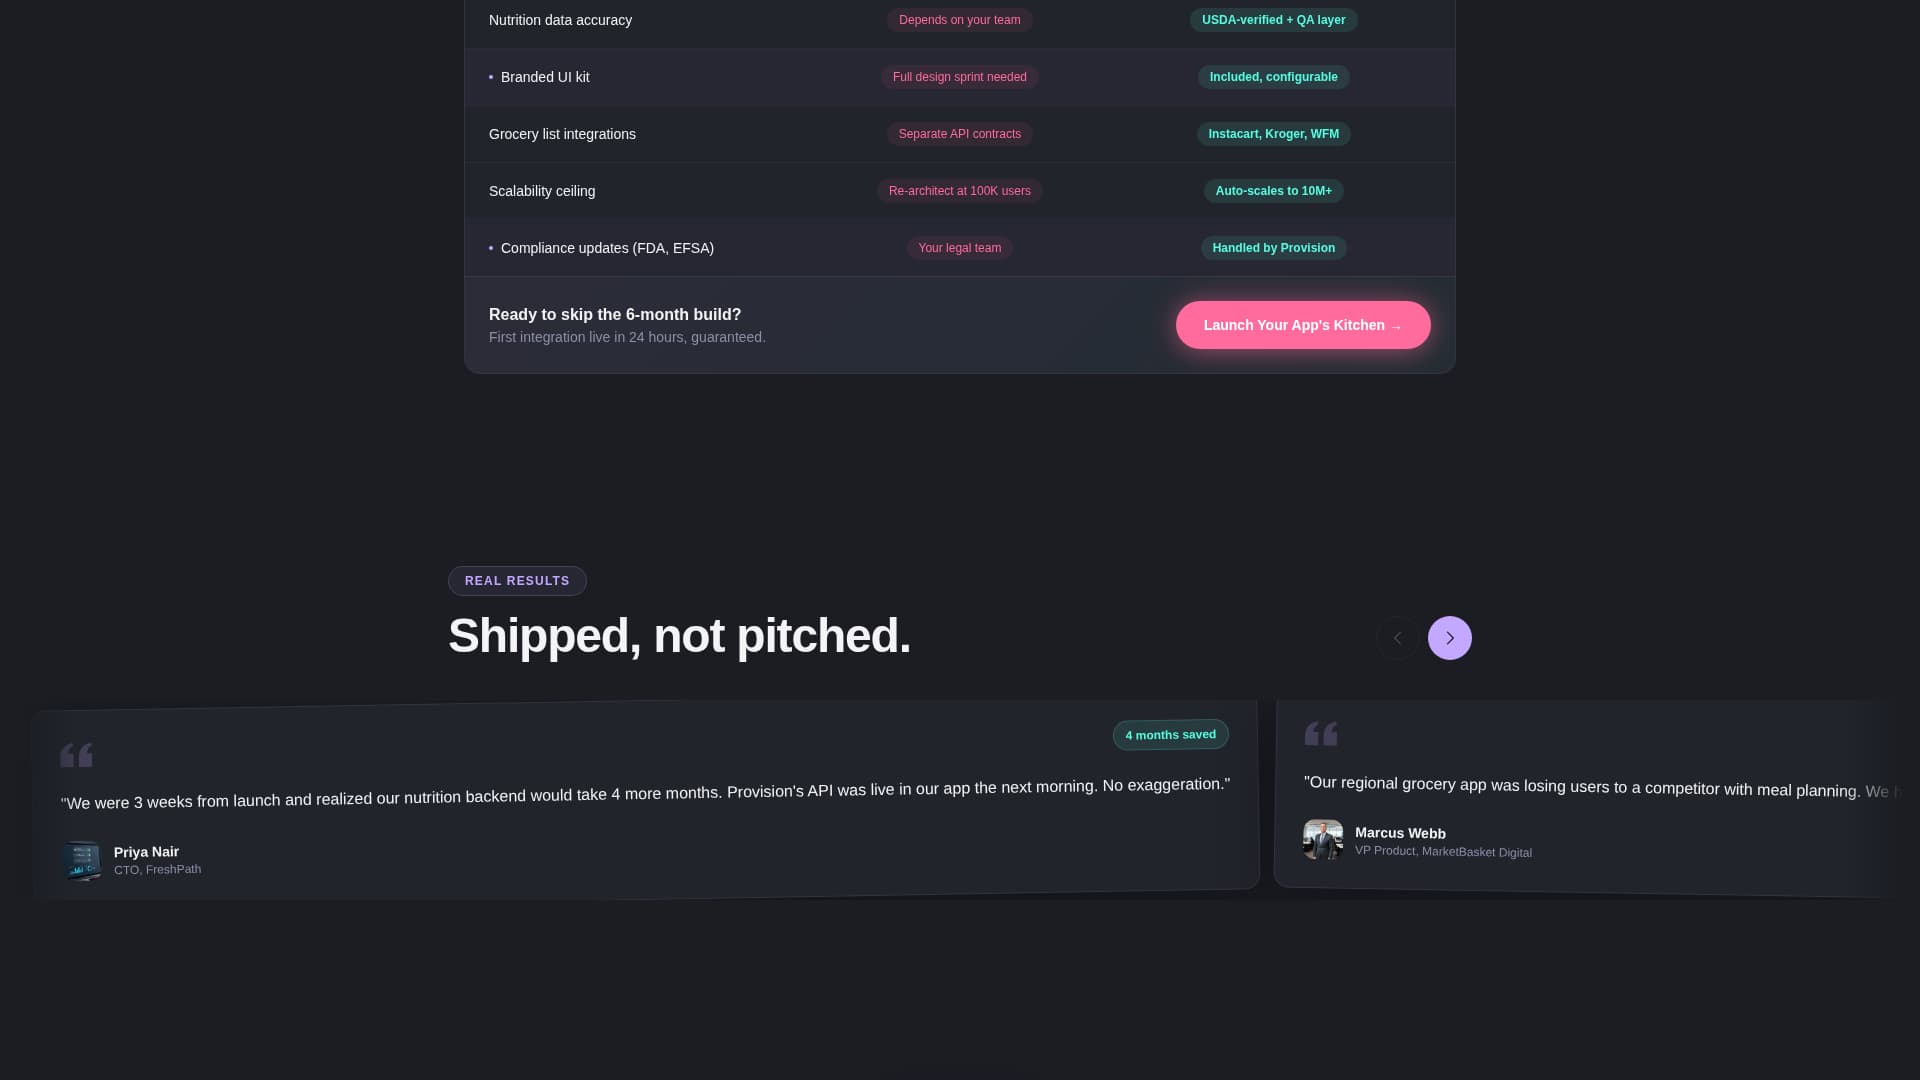
Task: Click the 'Full design sprint needed' pill
Action: coord(959,77)
